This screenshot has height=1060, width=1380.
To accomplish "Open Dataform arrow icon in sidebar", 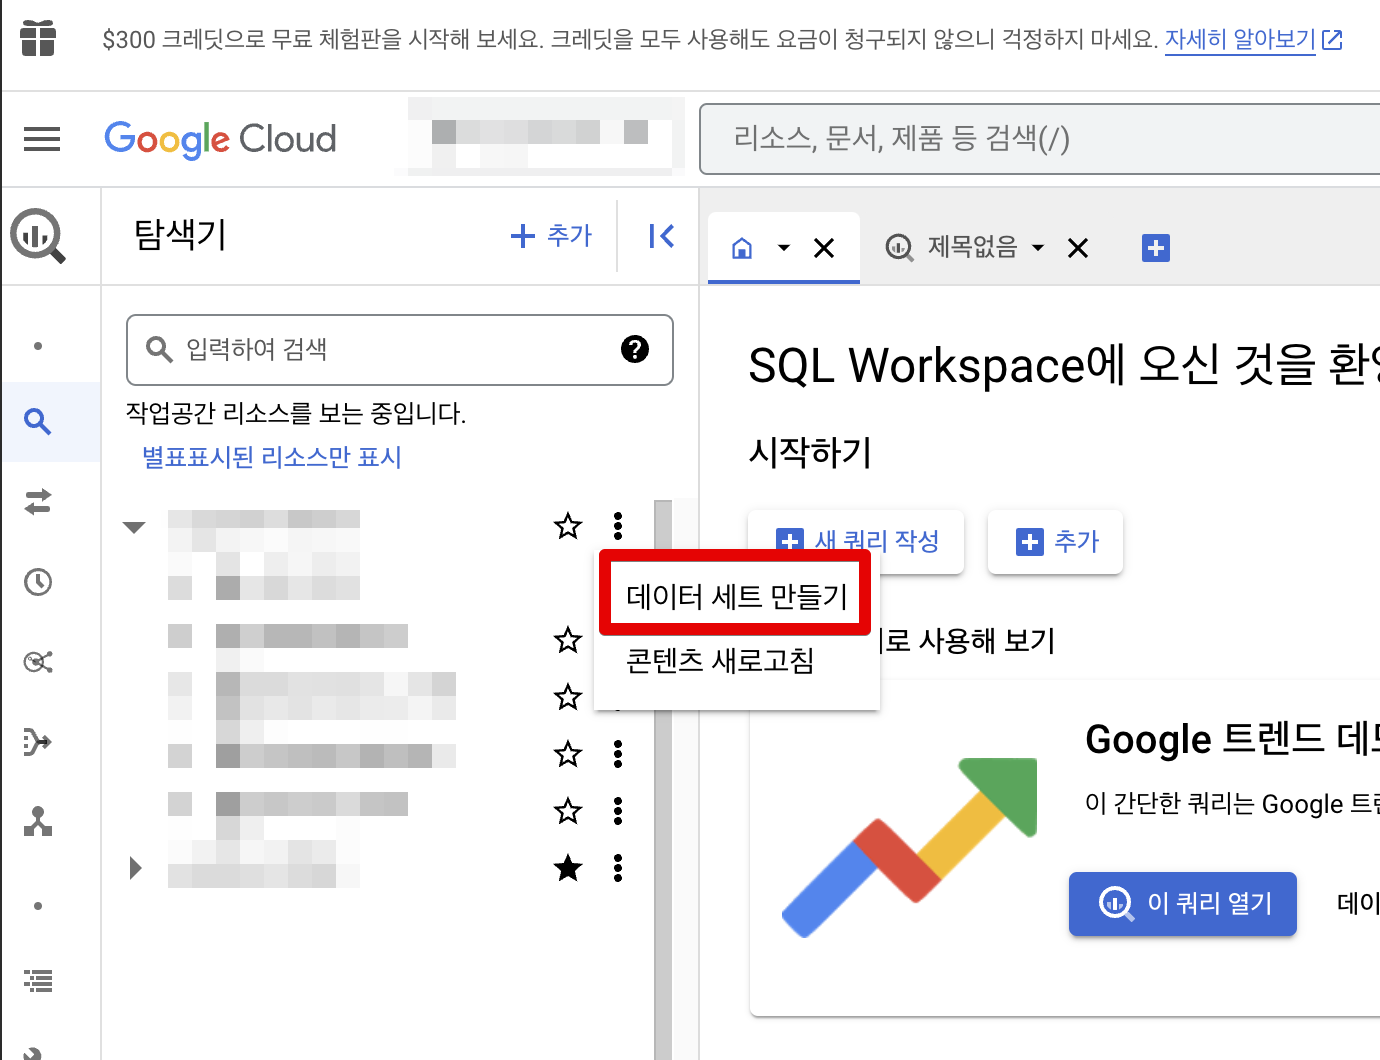I will point(38,741).
